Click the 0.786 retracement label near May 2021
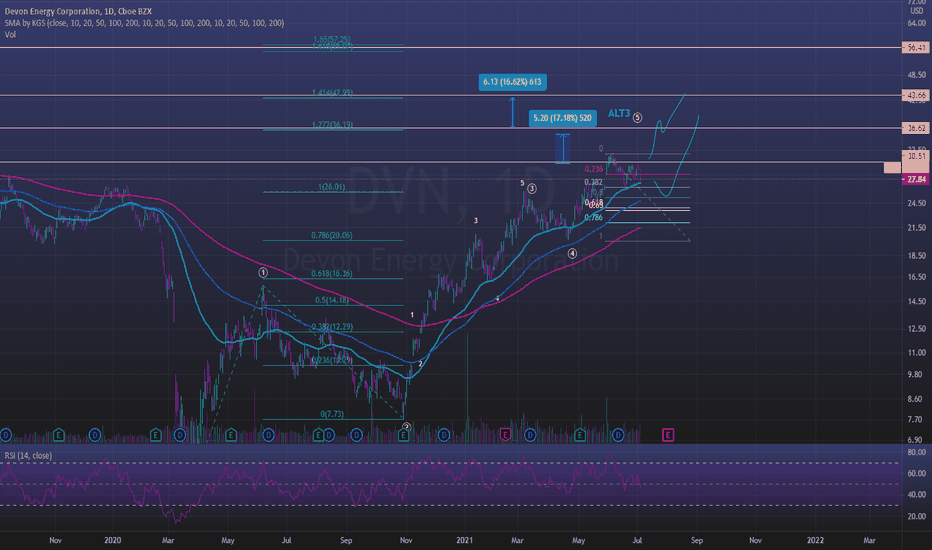 coord(593,218)
